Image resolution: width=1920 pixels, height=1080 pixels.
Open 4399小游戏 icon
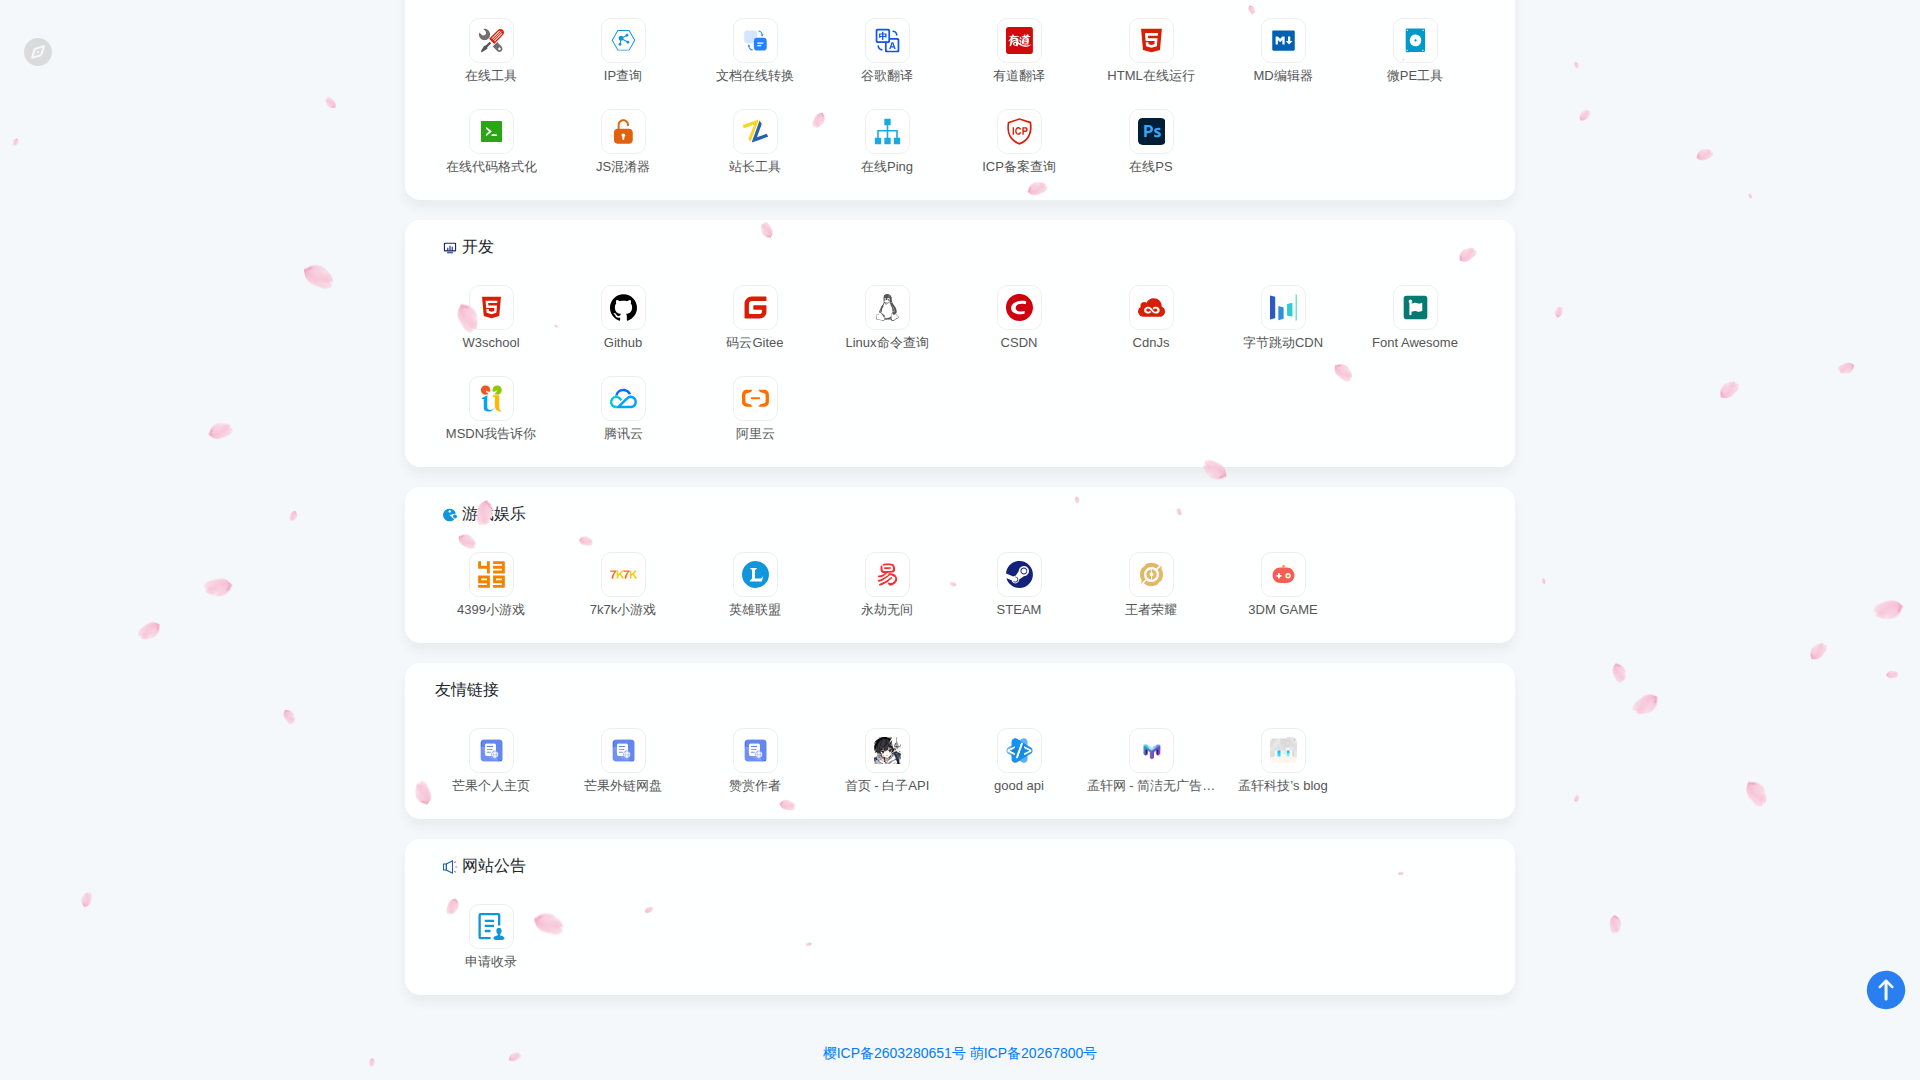pos(491,575)
